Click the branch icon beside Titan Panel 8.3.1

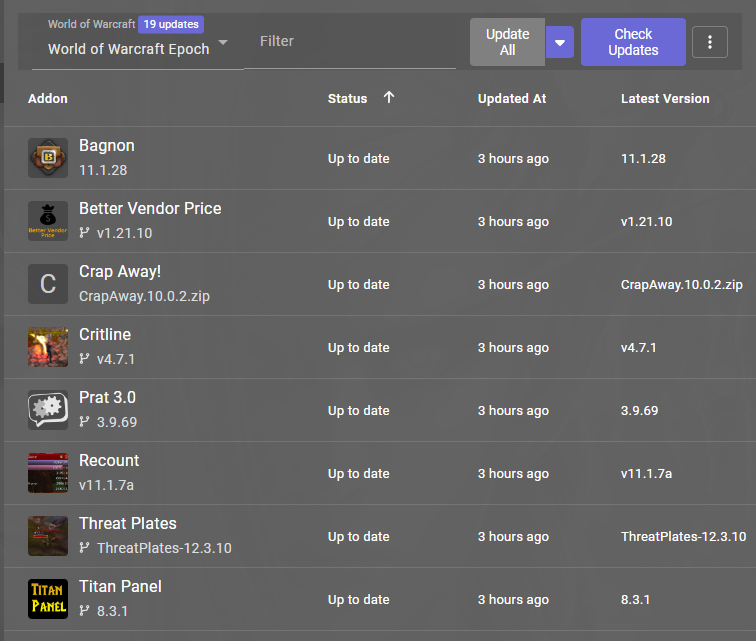84,611
